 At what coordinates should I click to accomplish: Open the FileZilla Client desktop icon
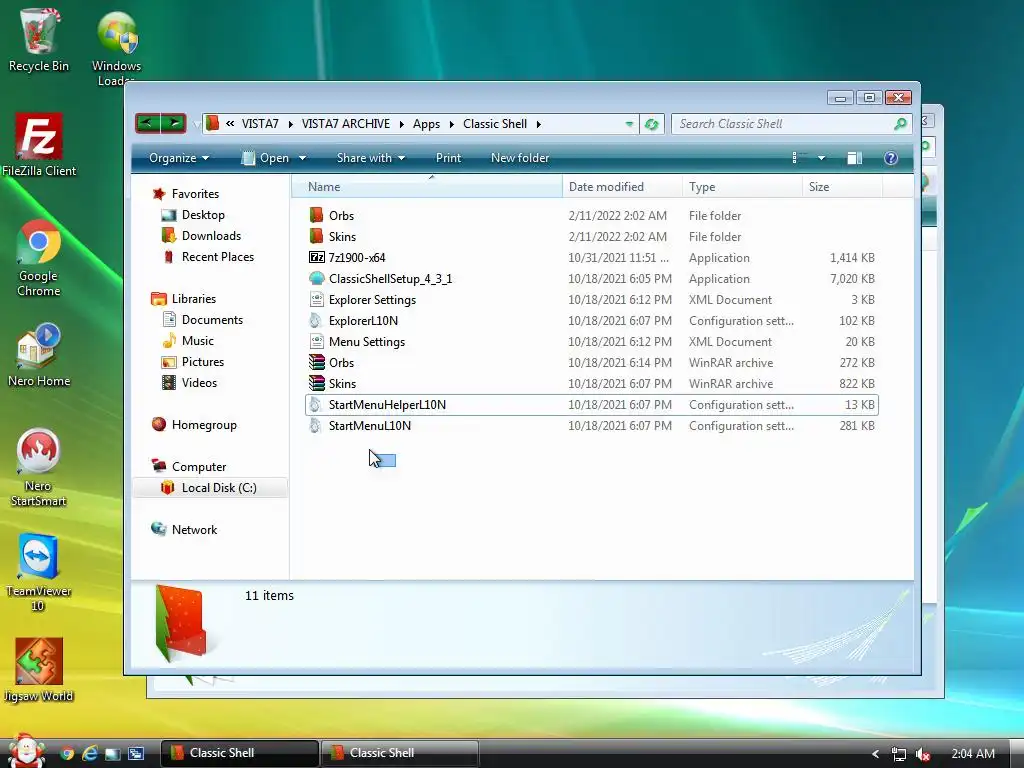coord(39,145)
